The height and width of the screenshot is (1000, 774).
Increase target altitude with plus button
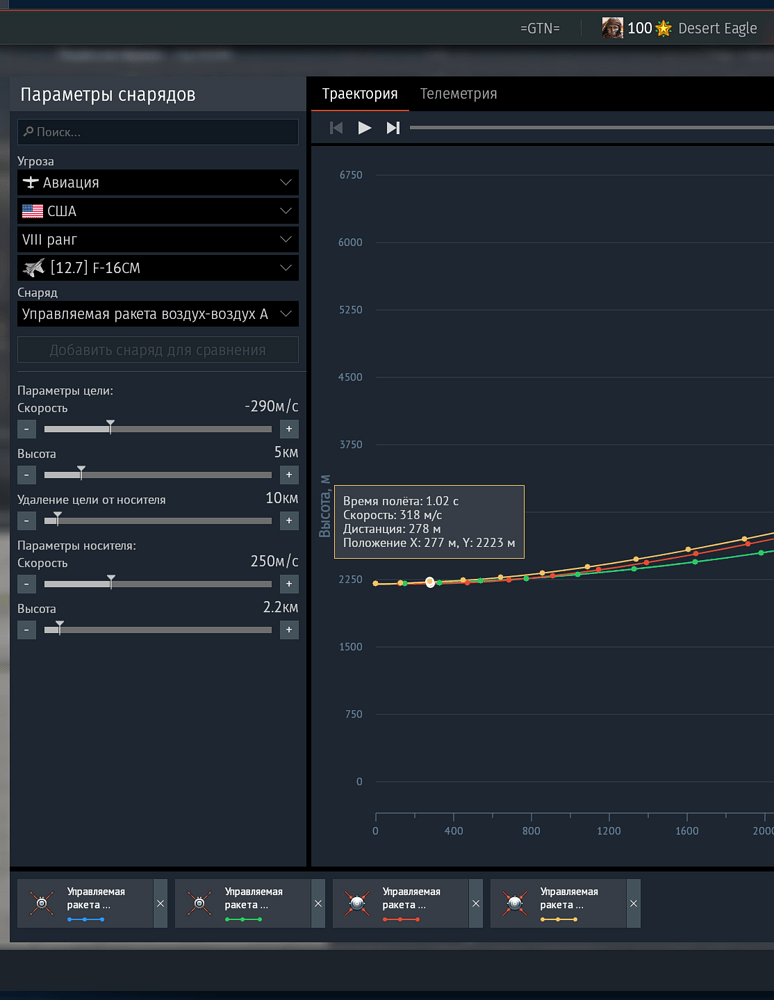coord(289,475)
